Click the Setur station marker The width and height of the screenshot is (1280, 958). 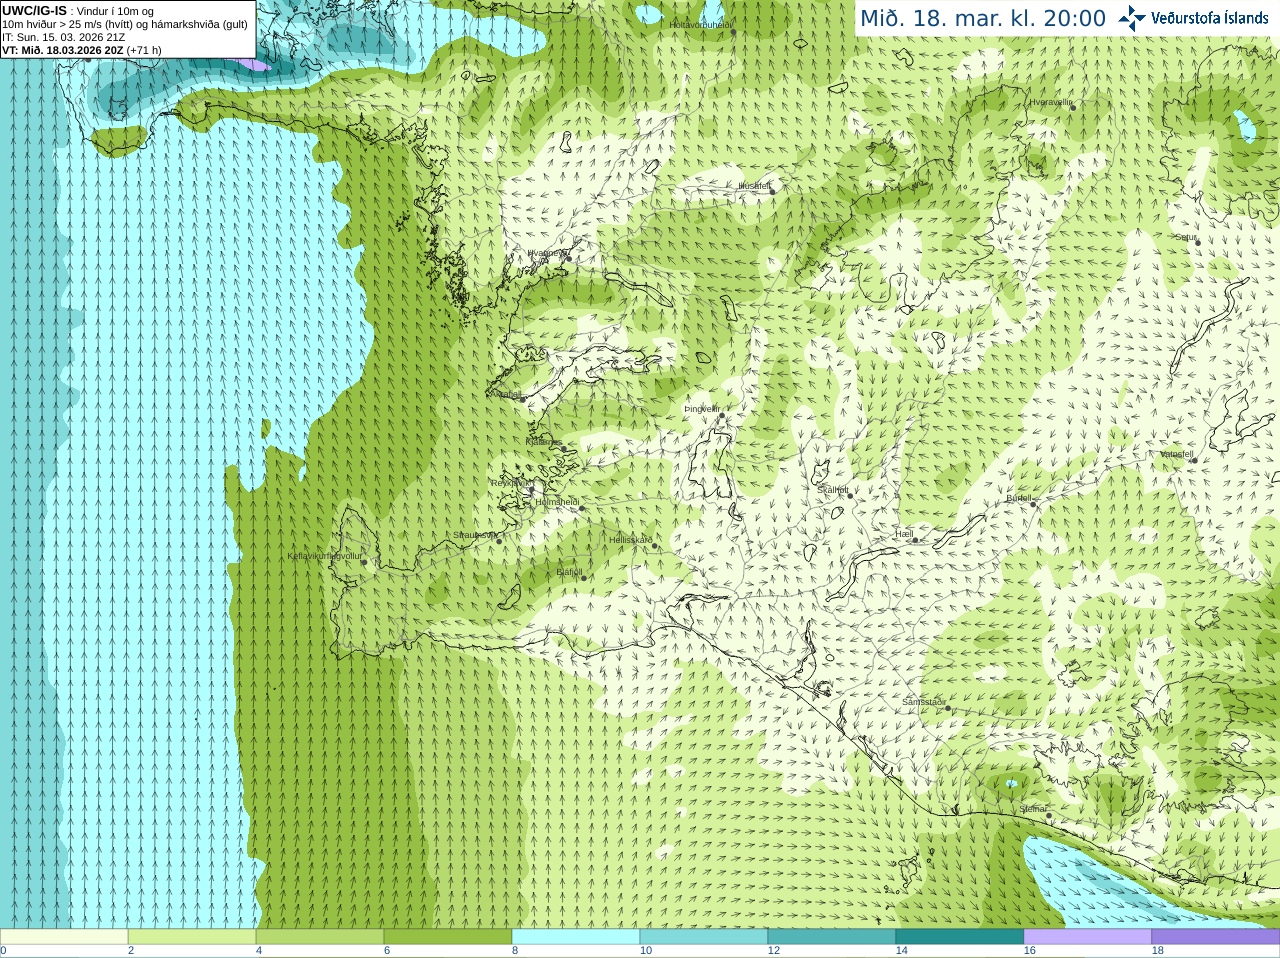click(1198, 243)
